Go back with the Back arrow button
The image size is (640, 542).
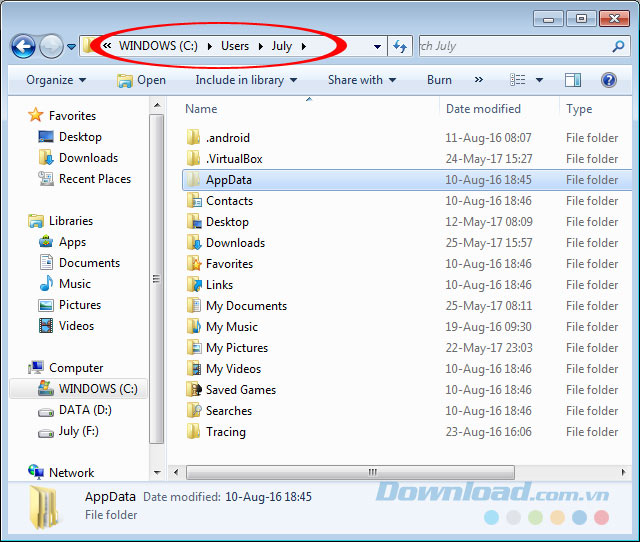click(x=23, y=46)
